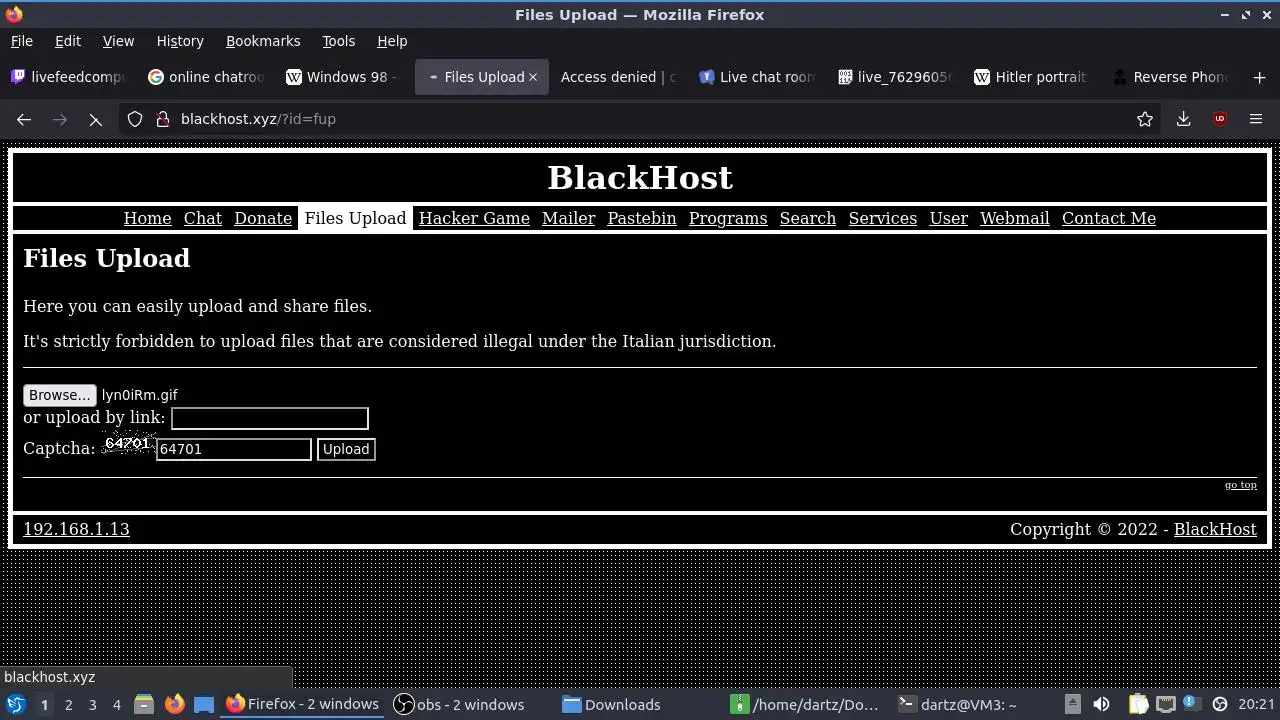Open the History menu
The image size is (1280, 720).
click(180, 41)
